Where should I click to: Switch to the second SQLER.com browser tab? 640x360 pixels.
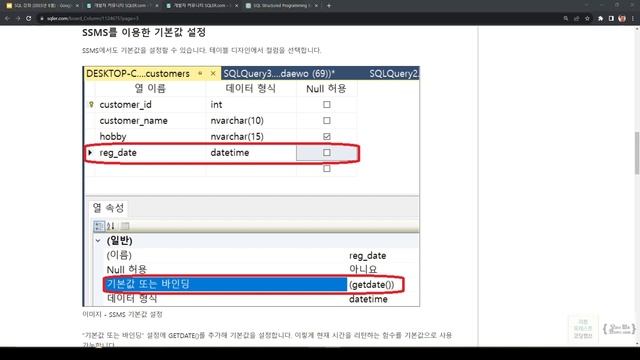122,6
